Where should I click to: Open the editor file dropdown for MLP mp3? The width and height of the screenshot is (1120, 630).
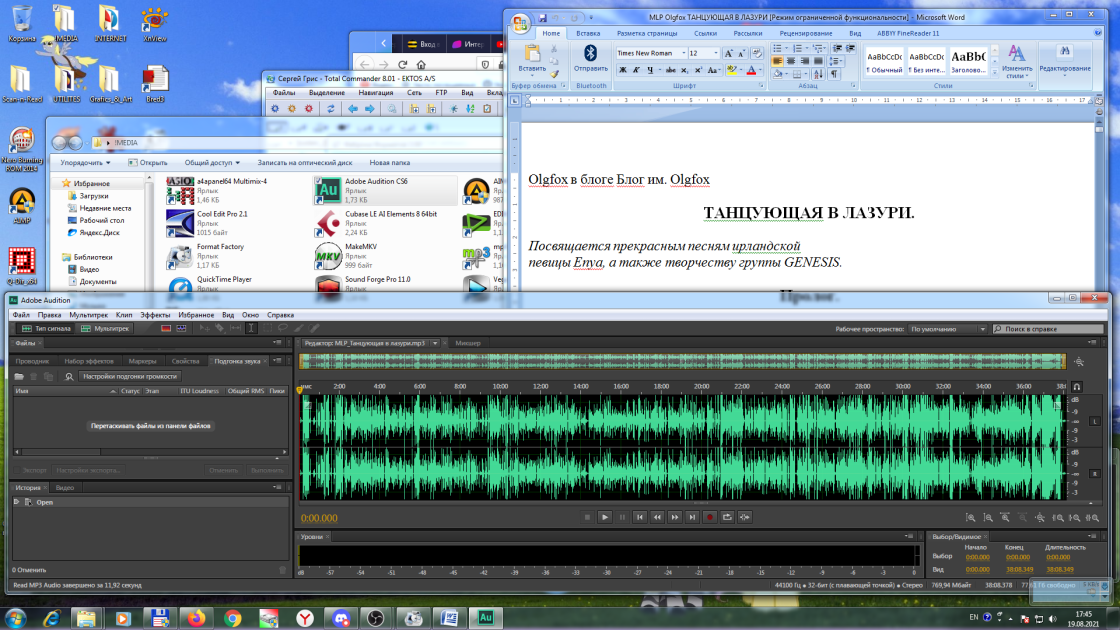click(x=434, y=343)
